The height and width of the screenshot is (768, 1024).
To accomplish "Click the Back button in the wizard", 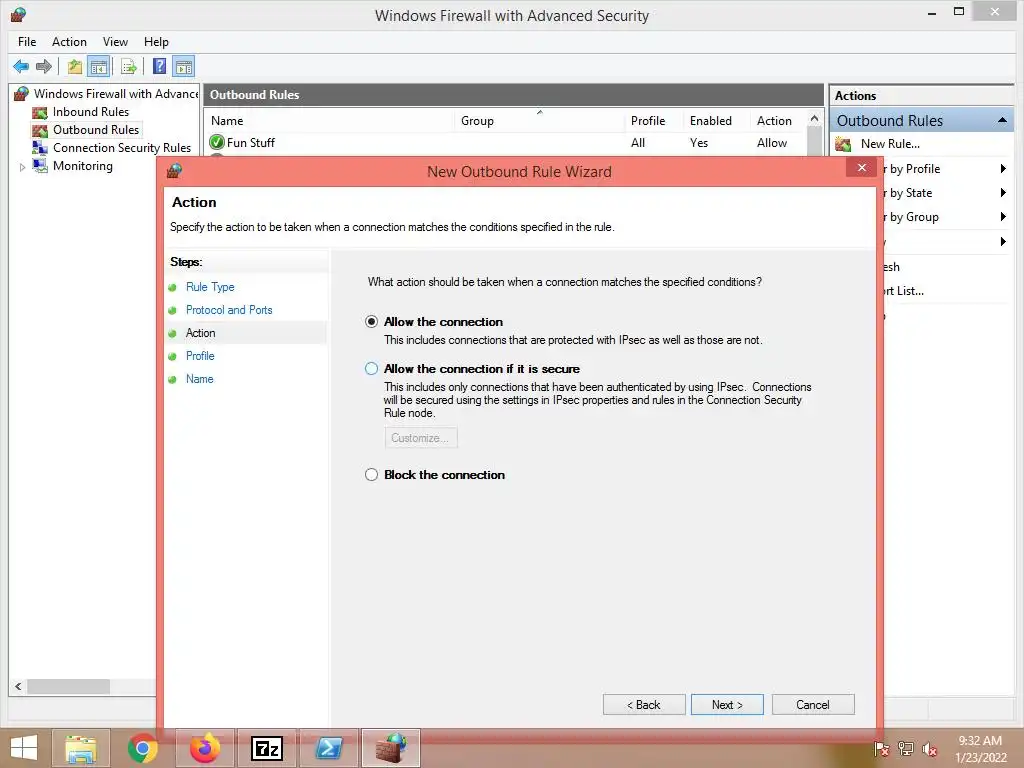I will pyautogui.click(x=643, y=705).
